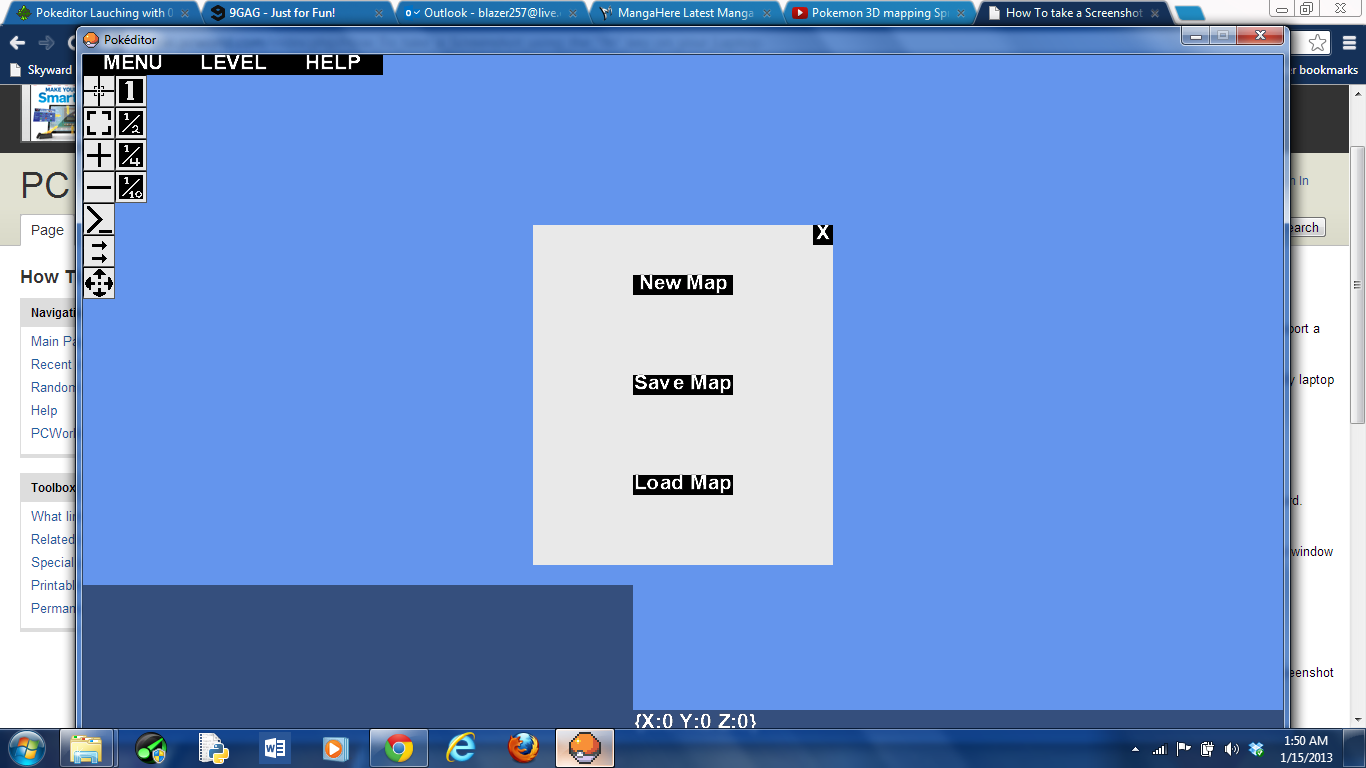Image resolution: width=1366 pixels, height=768 pixels.
Task: Open the command prompt tool icon
Action: click(x=98, y=219)
